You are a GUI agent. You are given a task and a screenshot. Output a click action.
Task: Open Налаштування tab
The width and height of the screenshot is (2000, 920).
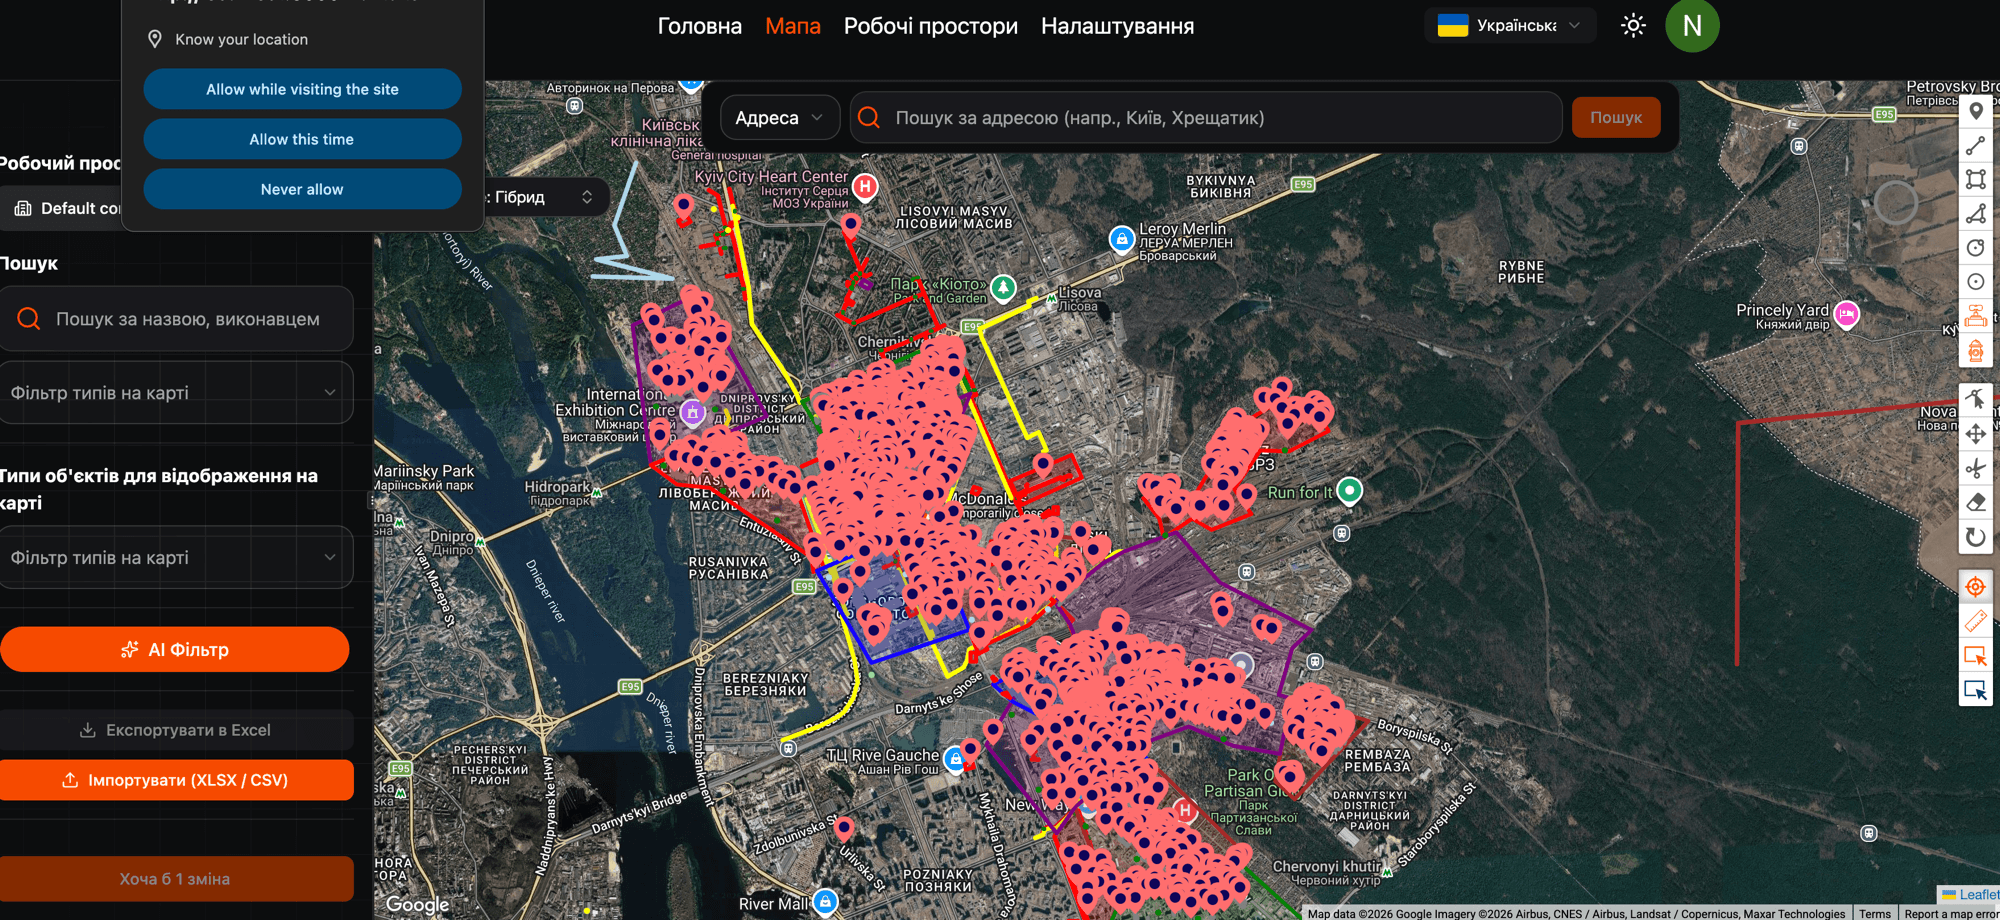(1117, 26)
